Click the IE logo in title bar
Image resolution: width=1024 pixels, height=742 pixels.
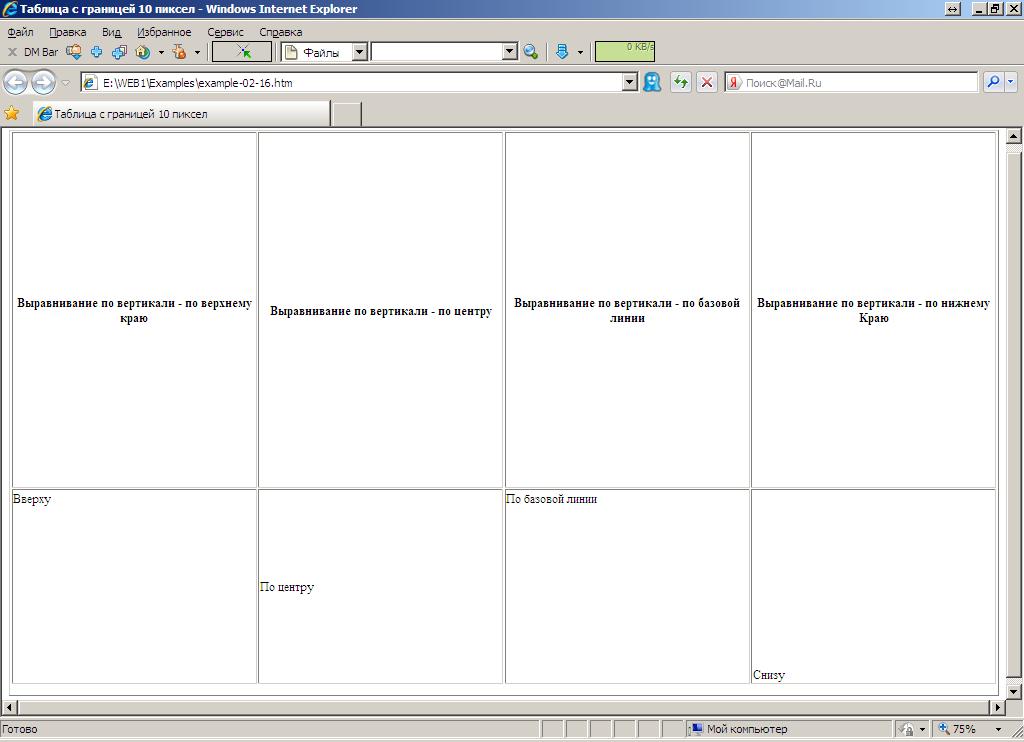tap(10, 9)
